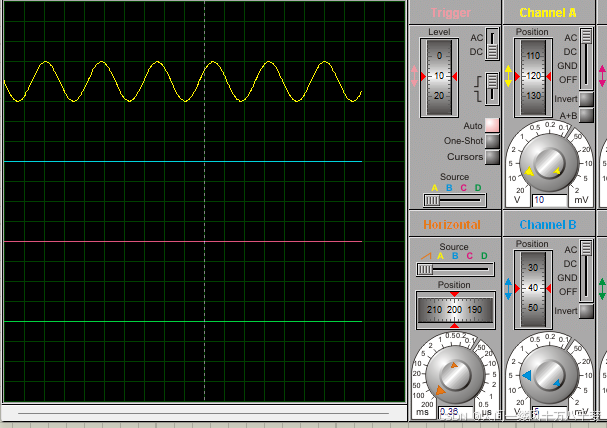The width and height of the screenshot is (607, 428).
Task: Enable One-Shot trigger mode
Action: point(492,141)
